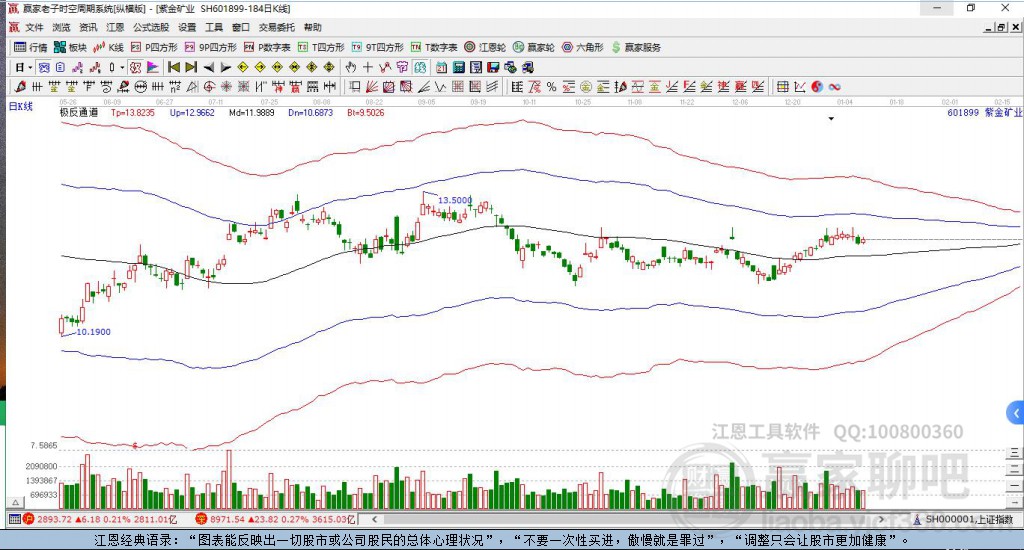Click the zigzag V line icon
1024x550 pixels.
pyautogui.click(x=441, y=86)
